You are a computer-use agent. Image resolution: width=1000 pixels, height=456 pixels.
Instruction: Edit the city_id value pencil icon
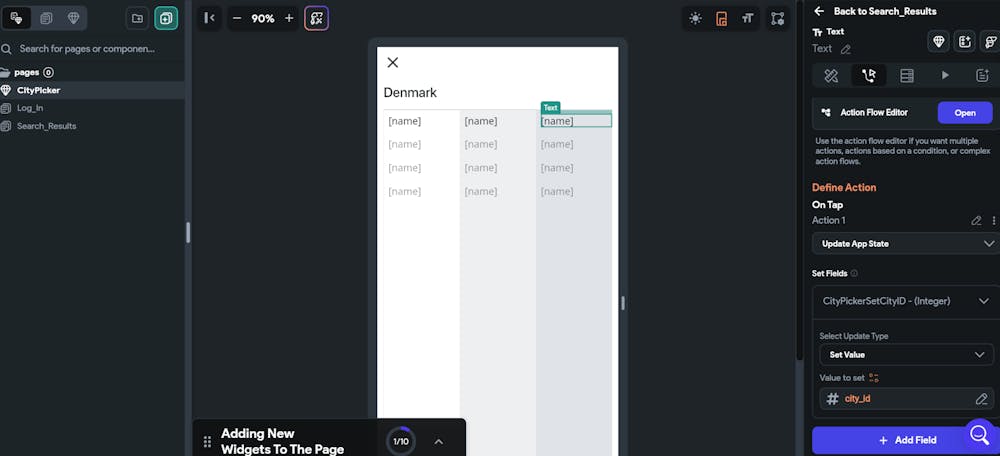point(981,399)
